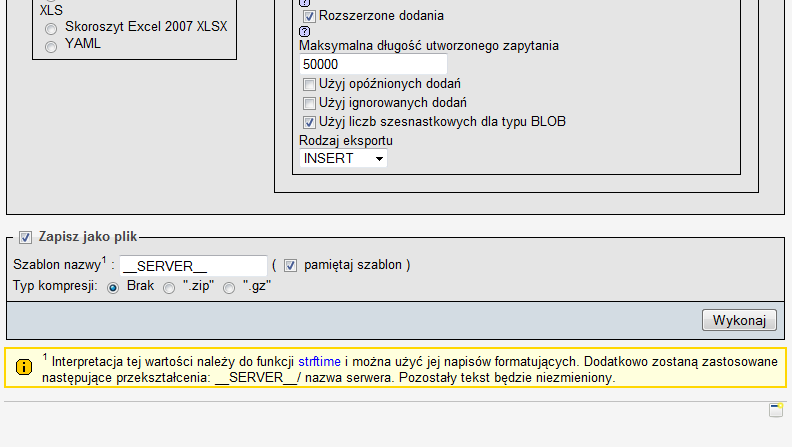Select ".gz" compression type
The width and height of the screenshot is (792, 447).
tap(229, 287)
